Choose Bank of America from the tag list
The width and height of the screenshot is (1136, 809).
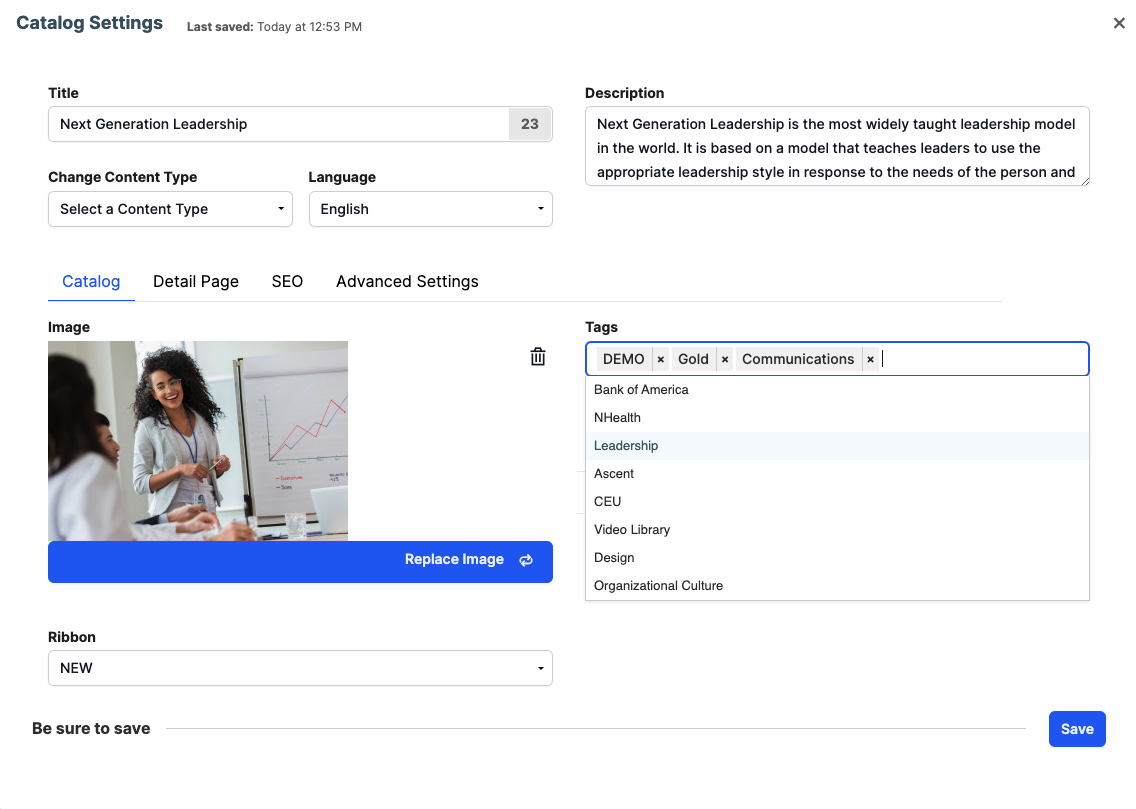(x=641, y=389)
